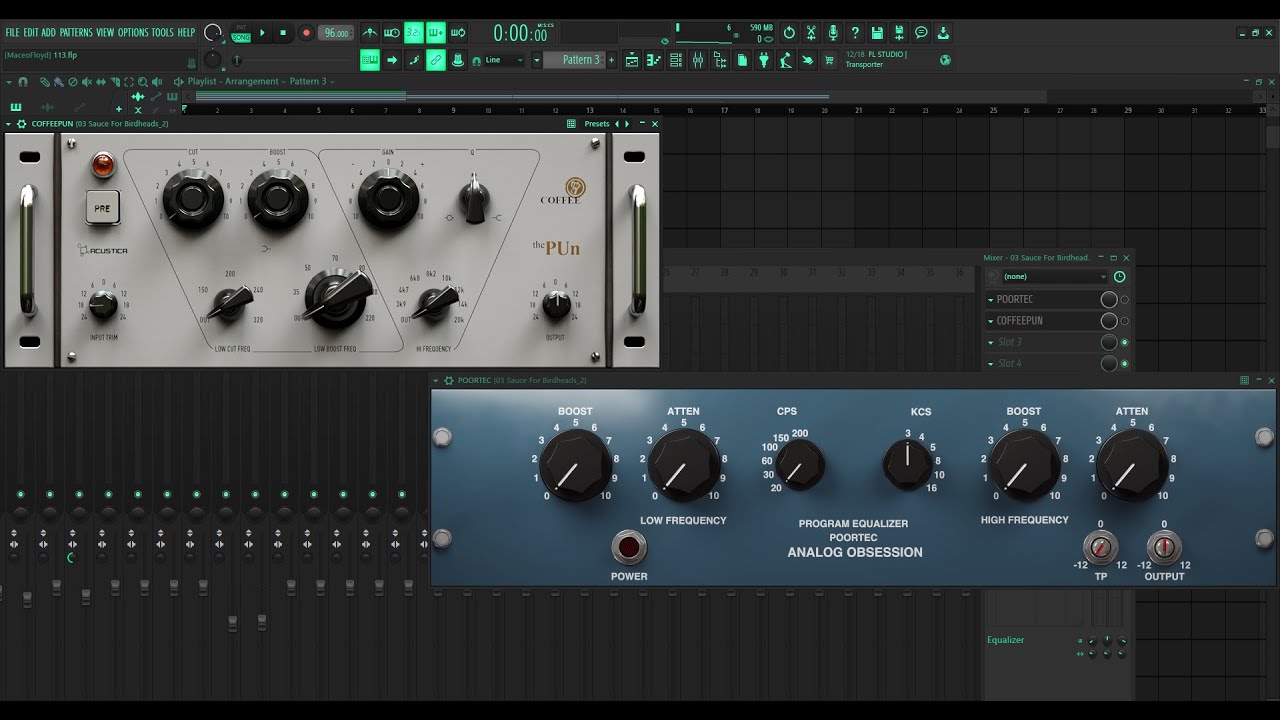Toggle the overdub/blend recording icon

(x=436, y=33)
